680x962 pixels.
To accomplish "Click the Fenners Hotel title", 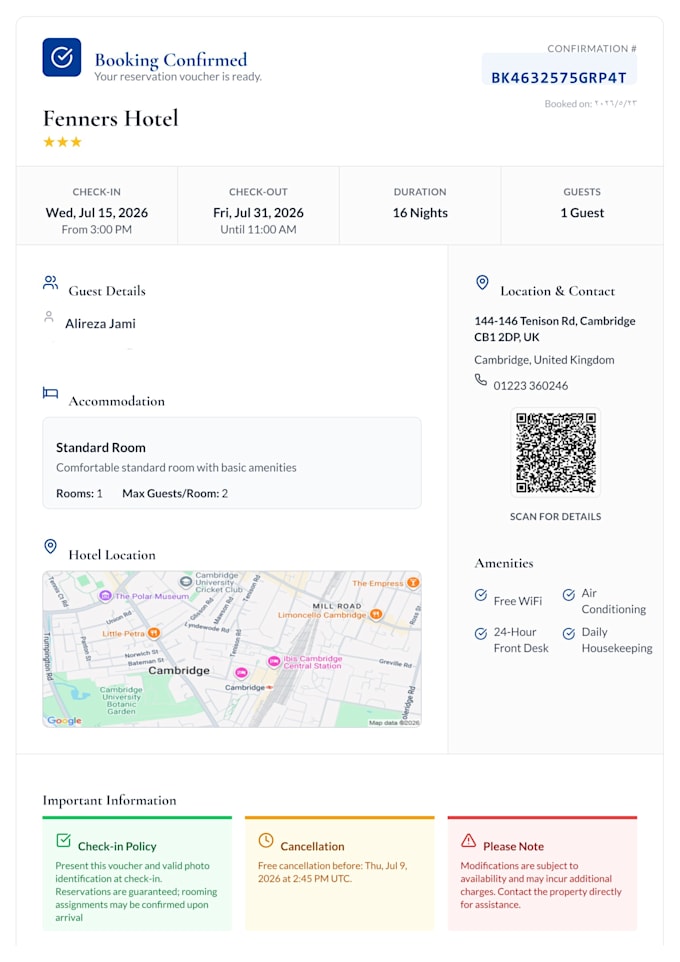I will (110, 118).
